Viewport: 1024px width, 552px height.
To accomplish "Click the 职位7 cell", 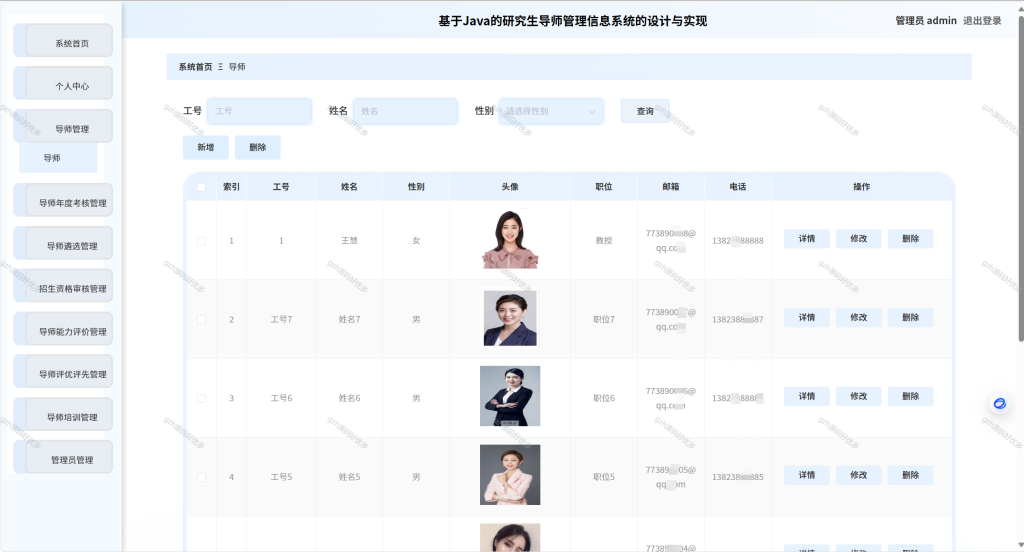I will [x=604, y=319].
